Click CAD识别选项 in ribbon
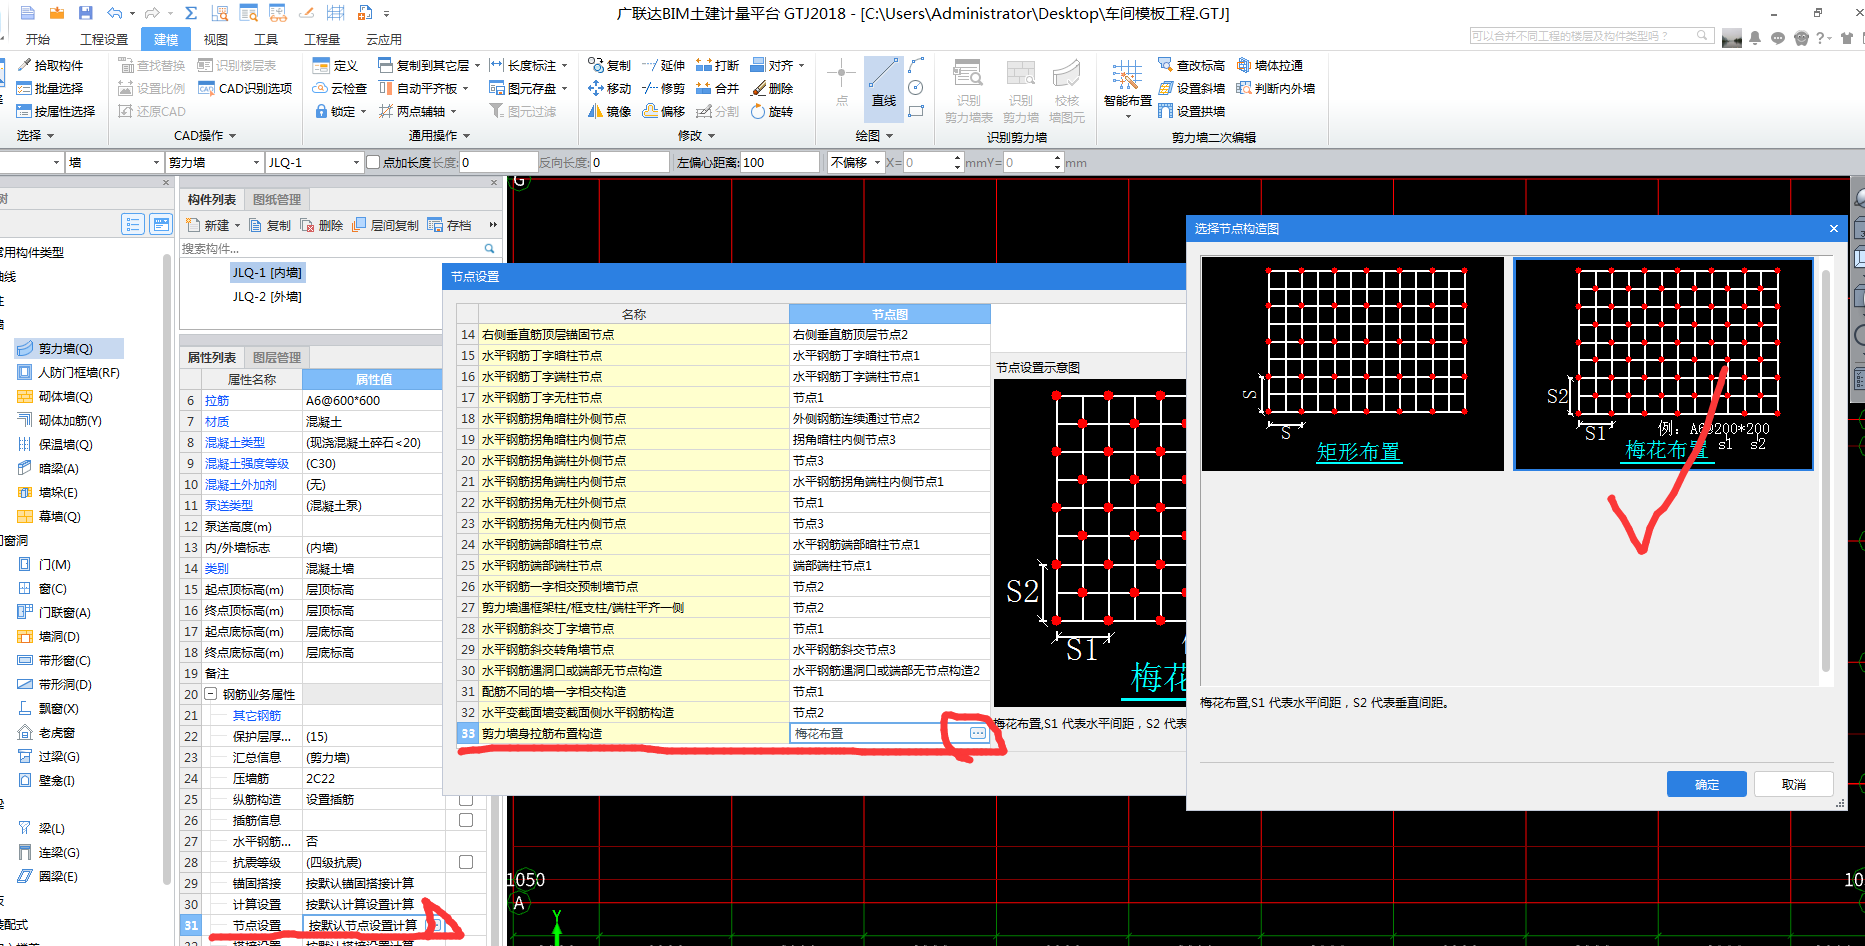This screenshot has height=946, width=1865. pos(245,88)
